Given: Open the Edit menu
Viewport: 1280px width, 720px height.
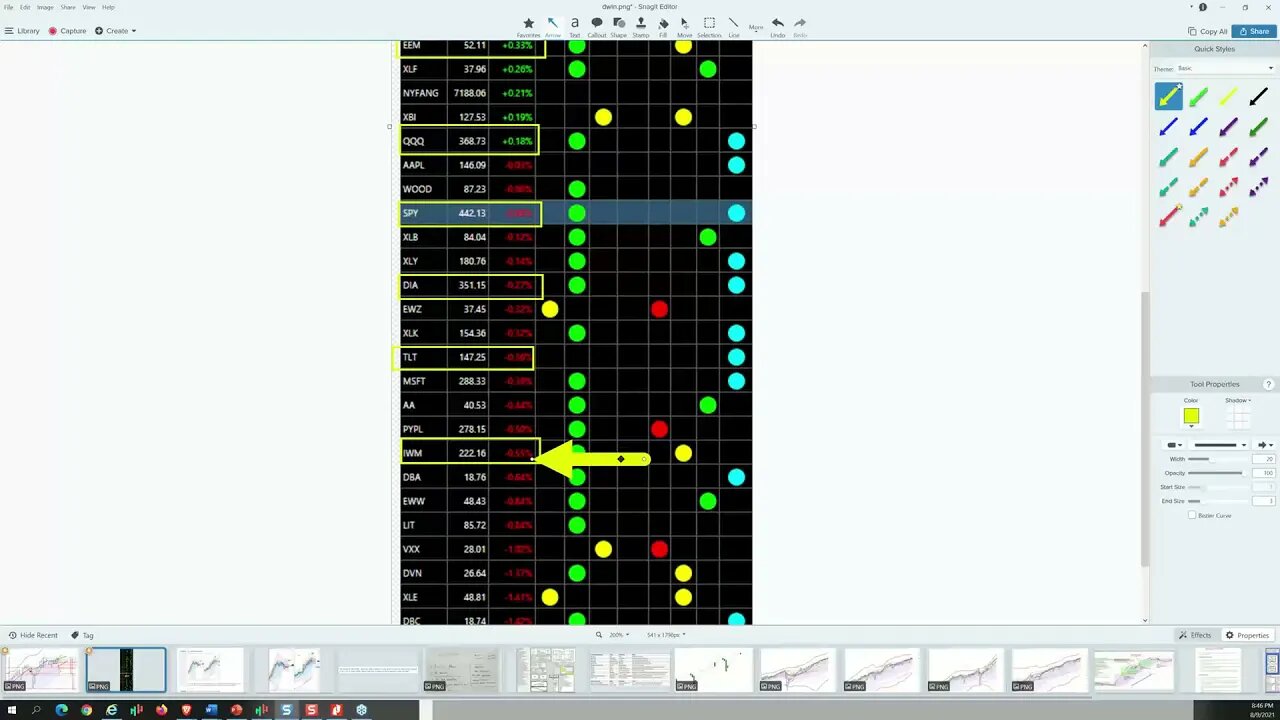Looking at the screenshot, I should tap(25, 7).
